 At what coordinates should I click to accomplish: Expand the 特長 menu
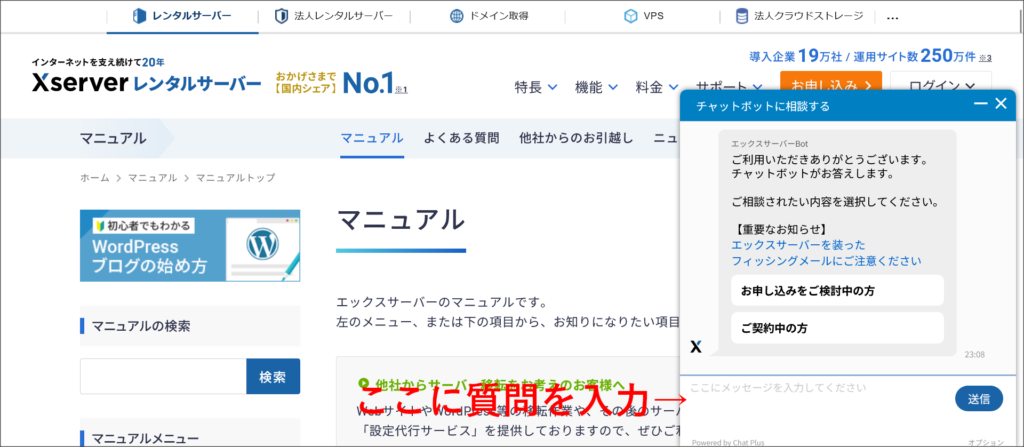click(x=536, y=87)
